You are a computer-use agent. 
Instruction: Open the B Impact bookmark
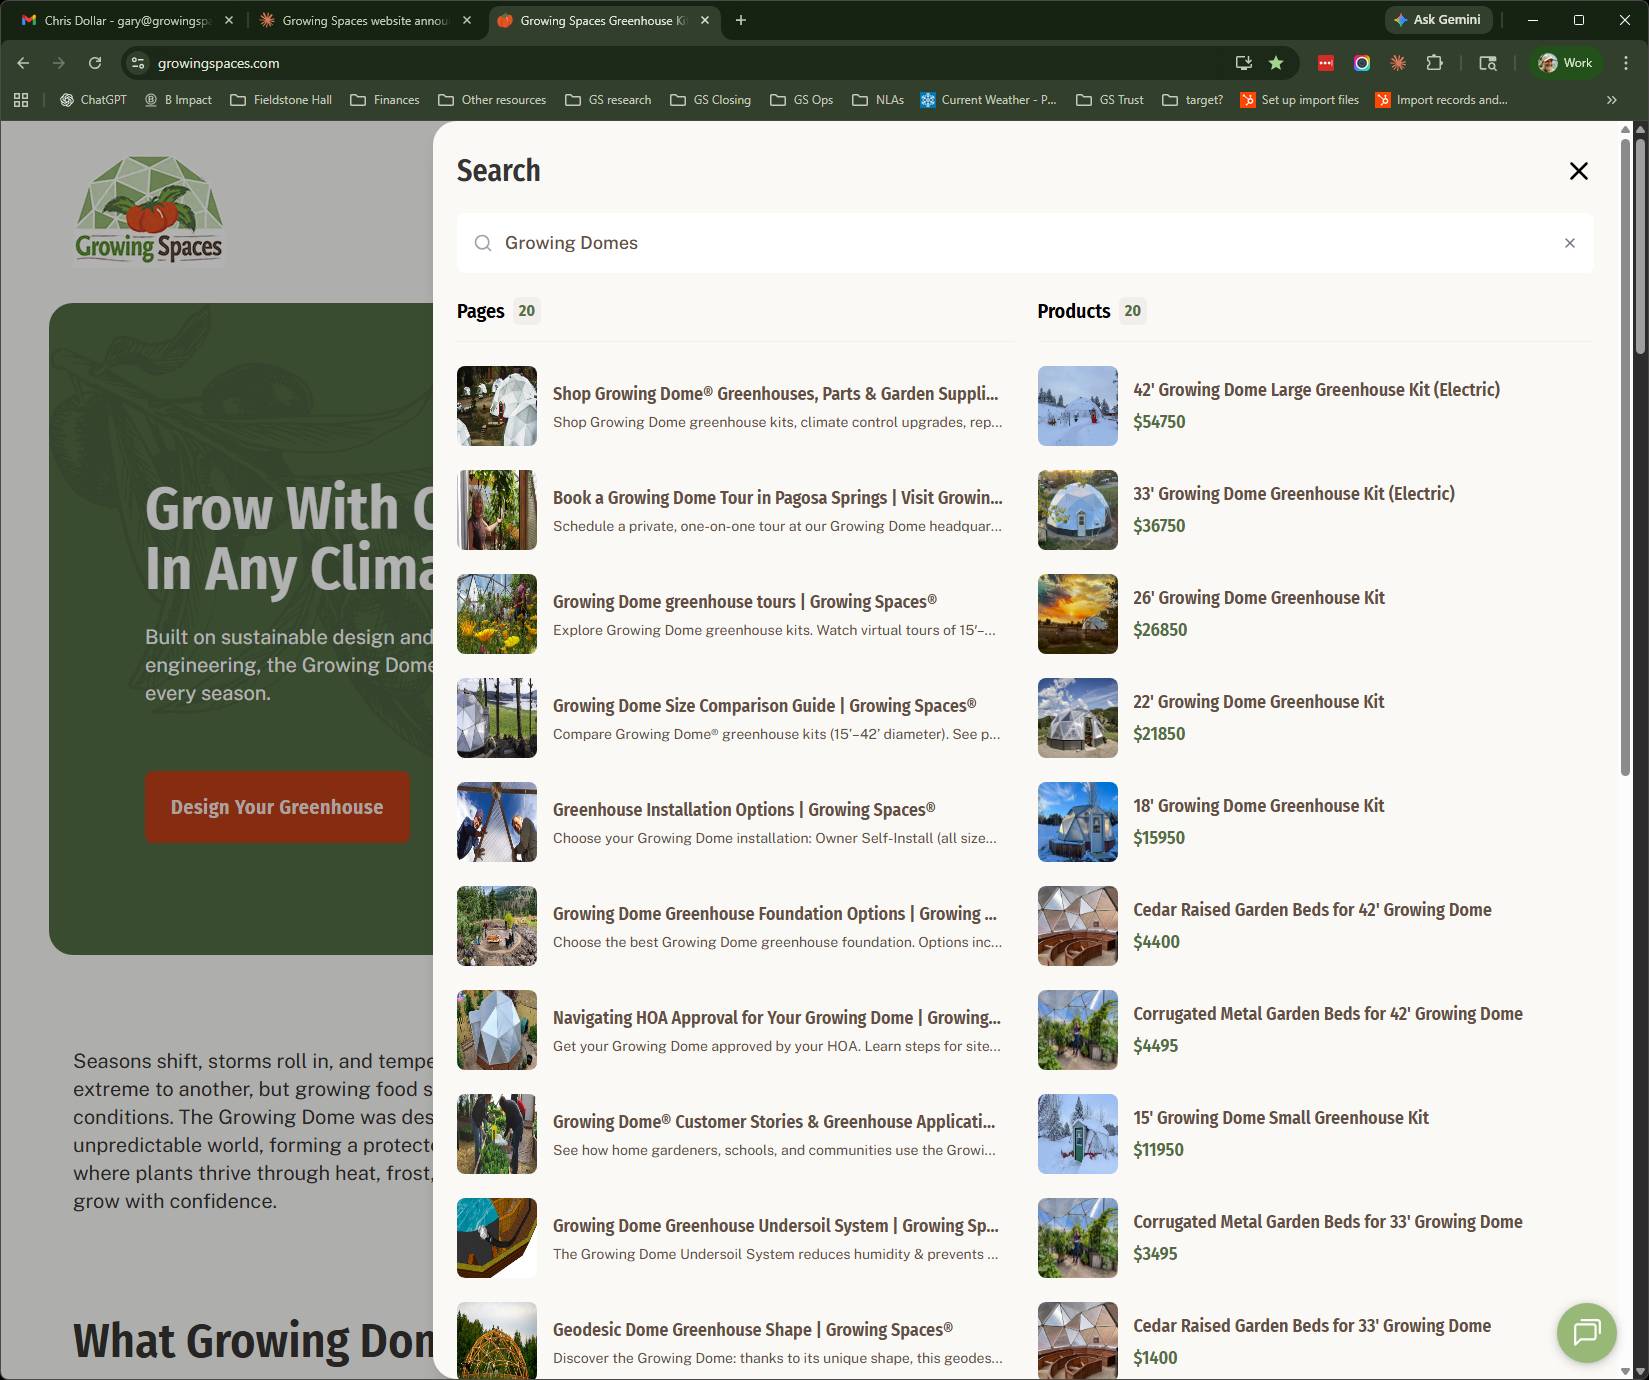click(x=178, y=100)
